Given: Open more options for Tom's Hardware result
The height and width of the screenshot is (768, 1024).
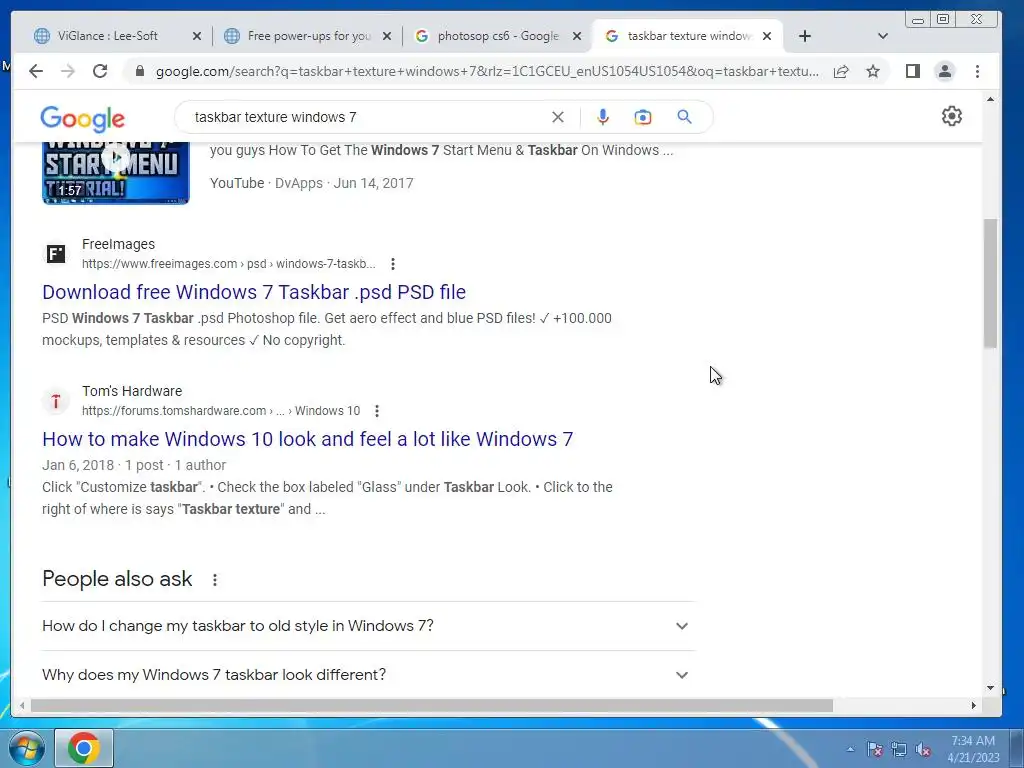Looking at the screenshot, I should (377, 411).
